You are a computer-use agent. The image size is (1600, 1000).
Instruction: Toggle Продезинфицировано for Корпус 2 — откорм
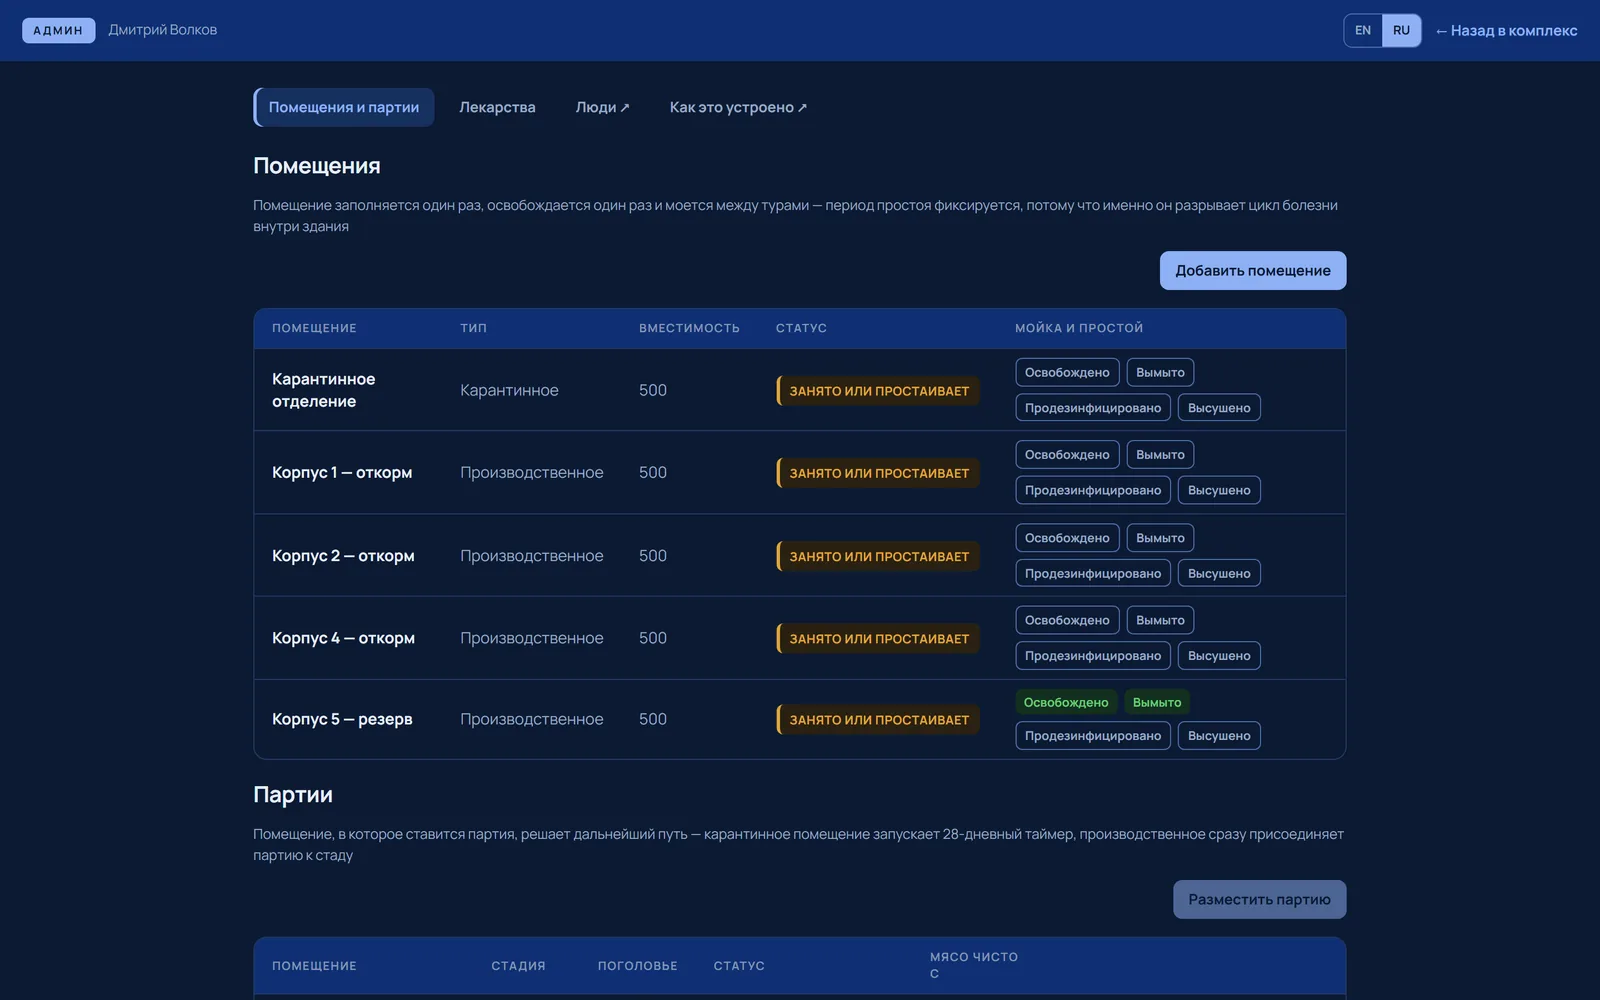(x=1093, y=573)
